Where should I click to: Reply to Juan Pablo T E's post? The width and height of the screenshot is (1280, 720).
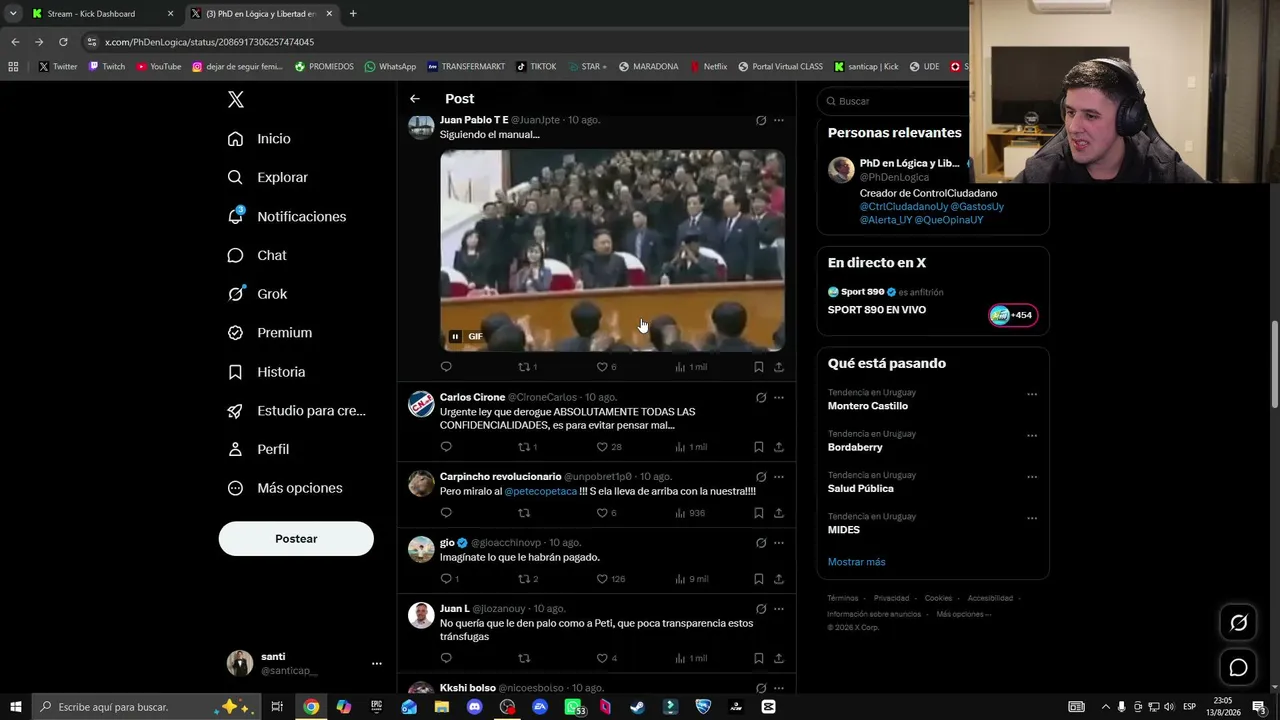pyautogui.click(x=446, y=367)
